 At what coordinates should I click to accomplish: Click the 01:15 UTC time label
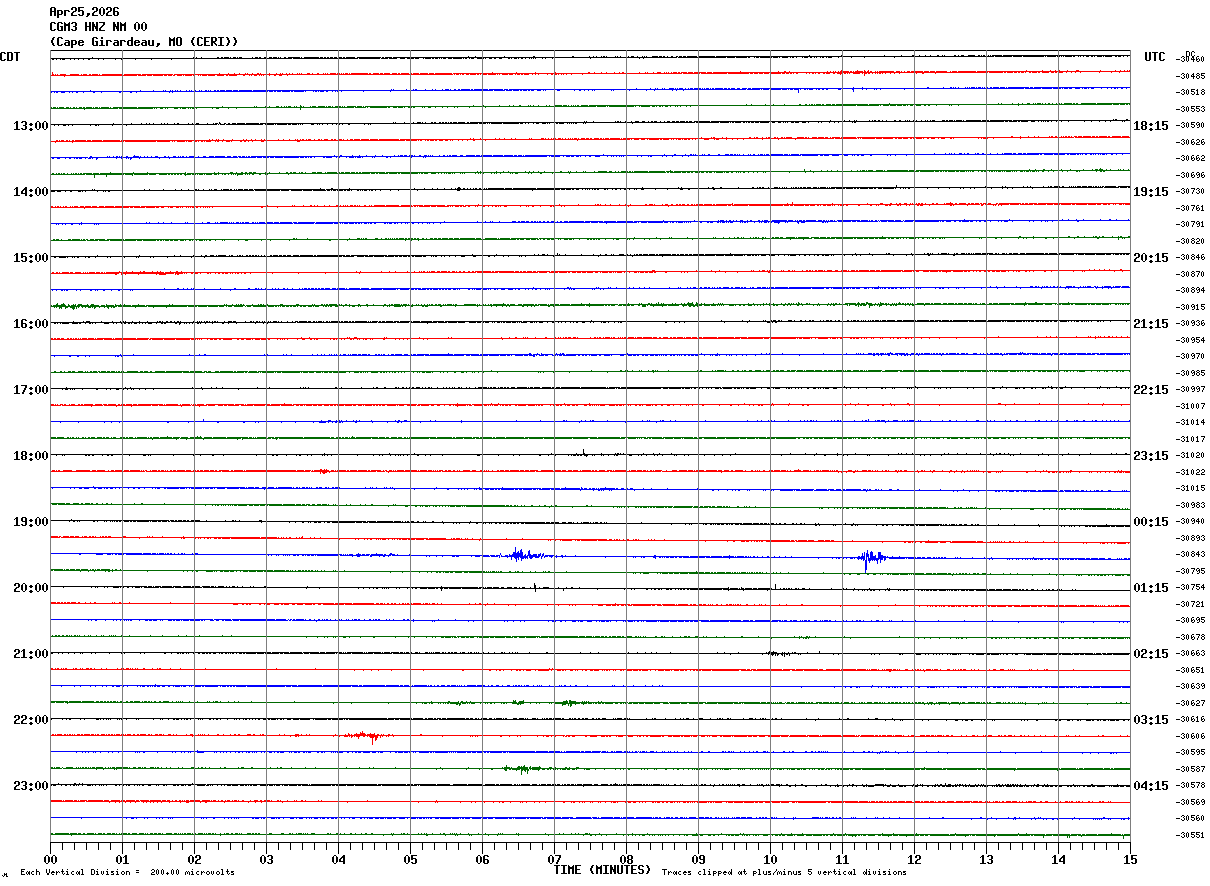(1151, 588)
